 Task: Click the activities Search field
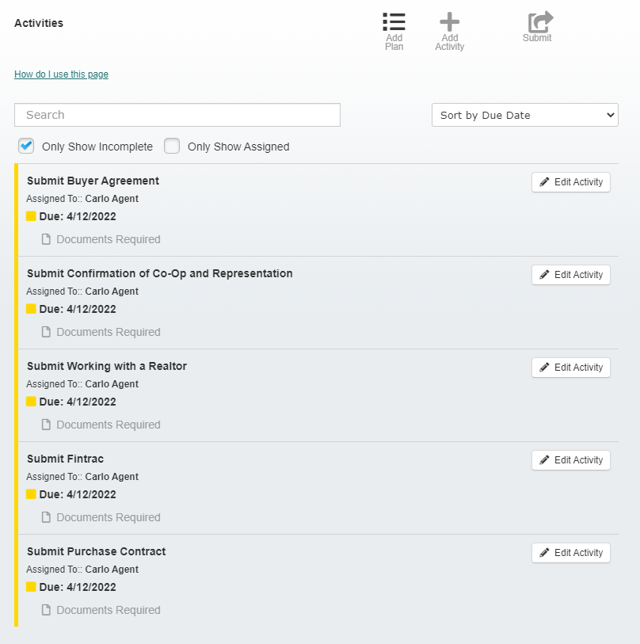[x=177, y=115]
